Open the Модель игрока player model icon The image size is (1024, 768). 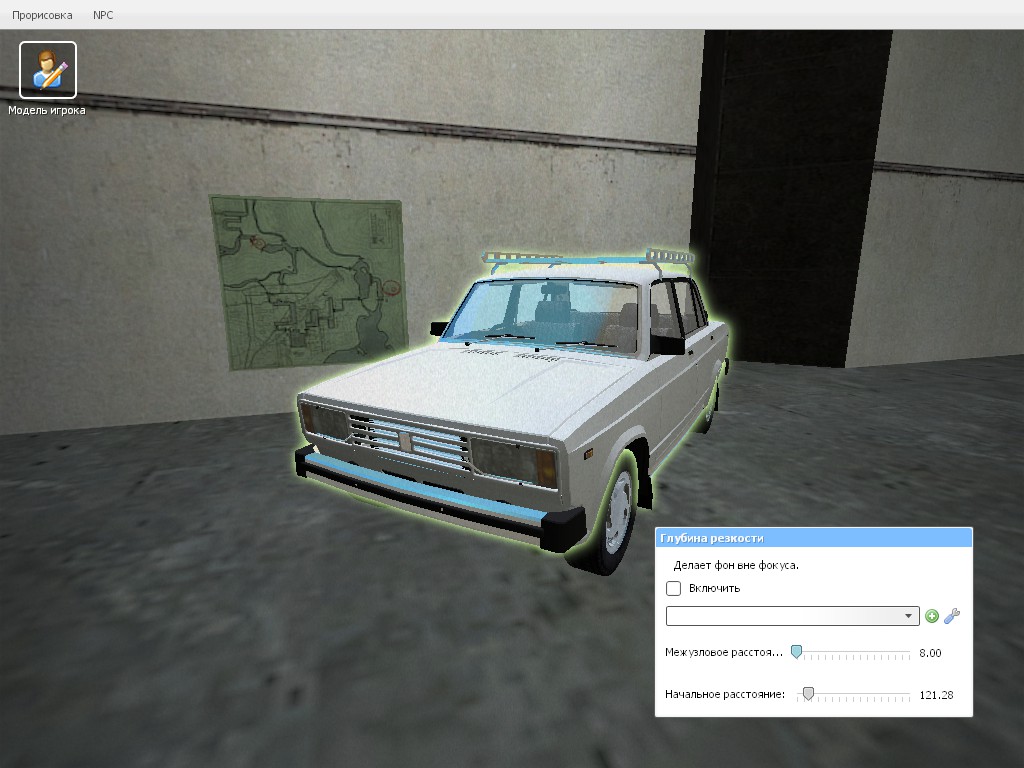pyautogui.click(x=48, y=70)
